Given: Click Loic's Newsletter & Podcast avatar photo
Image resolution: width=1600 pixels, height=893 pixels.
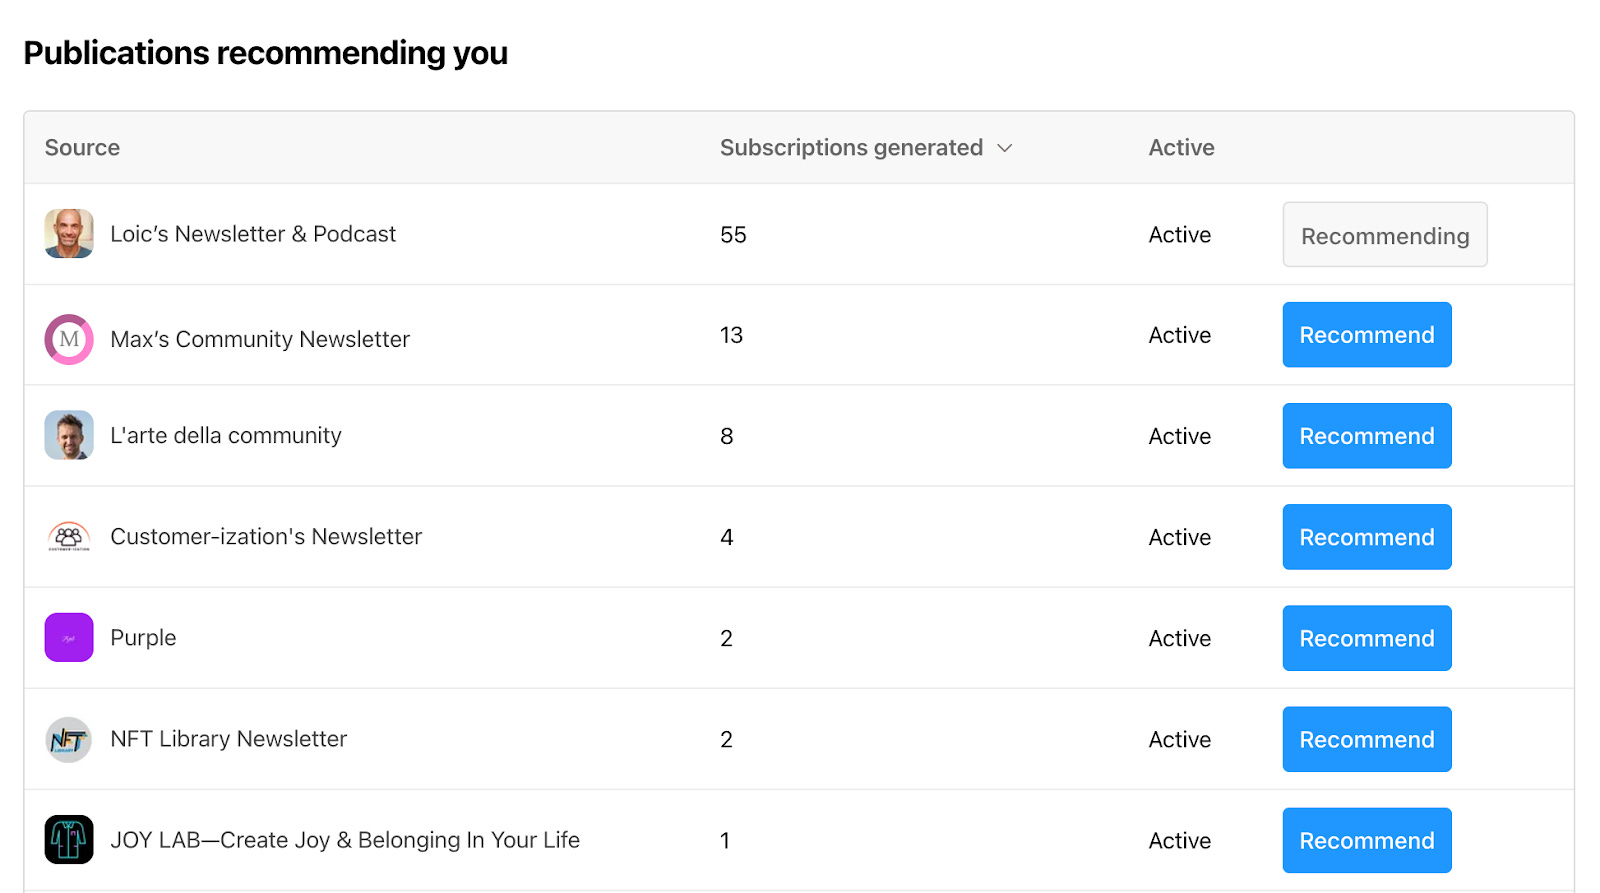Looking at the screenshot, I should [69, 234].
